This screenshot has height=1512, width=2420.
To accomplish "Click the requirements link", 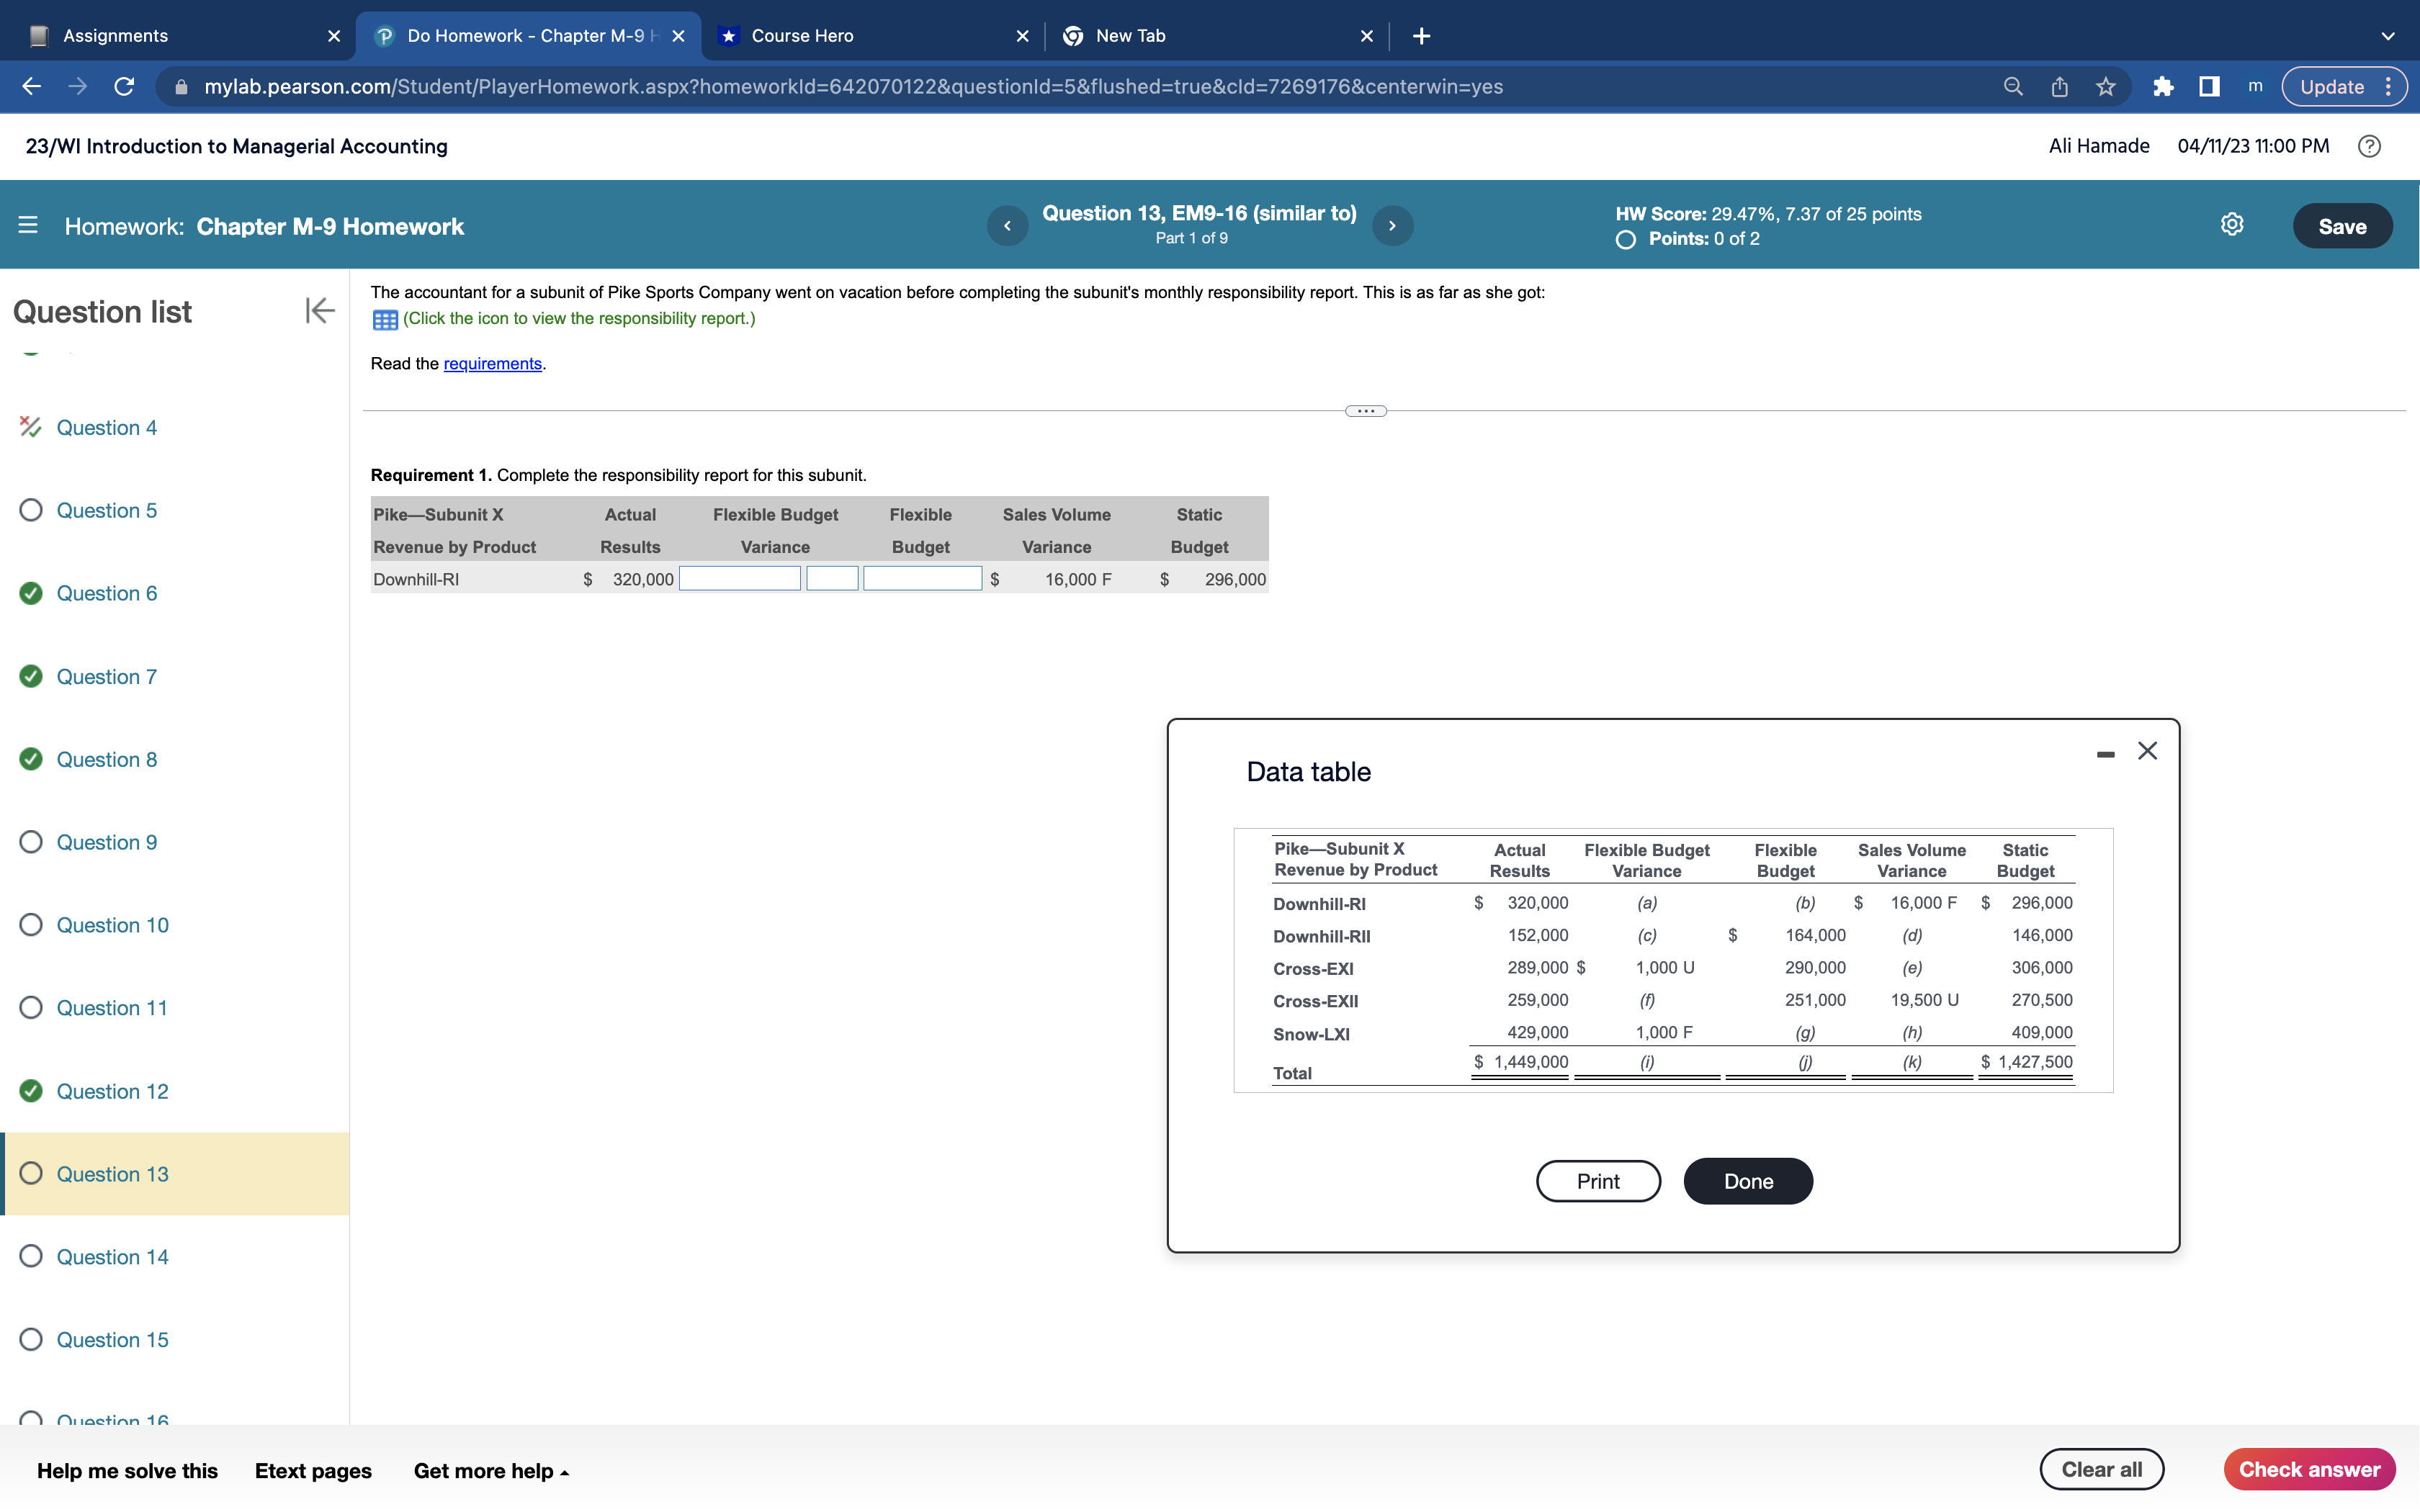I will (492, 364).
